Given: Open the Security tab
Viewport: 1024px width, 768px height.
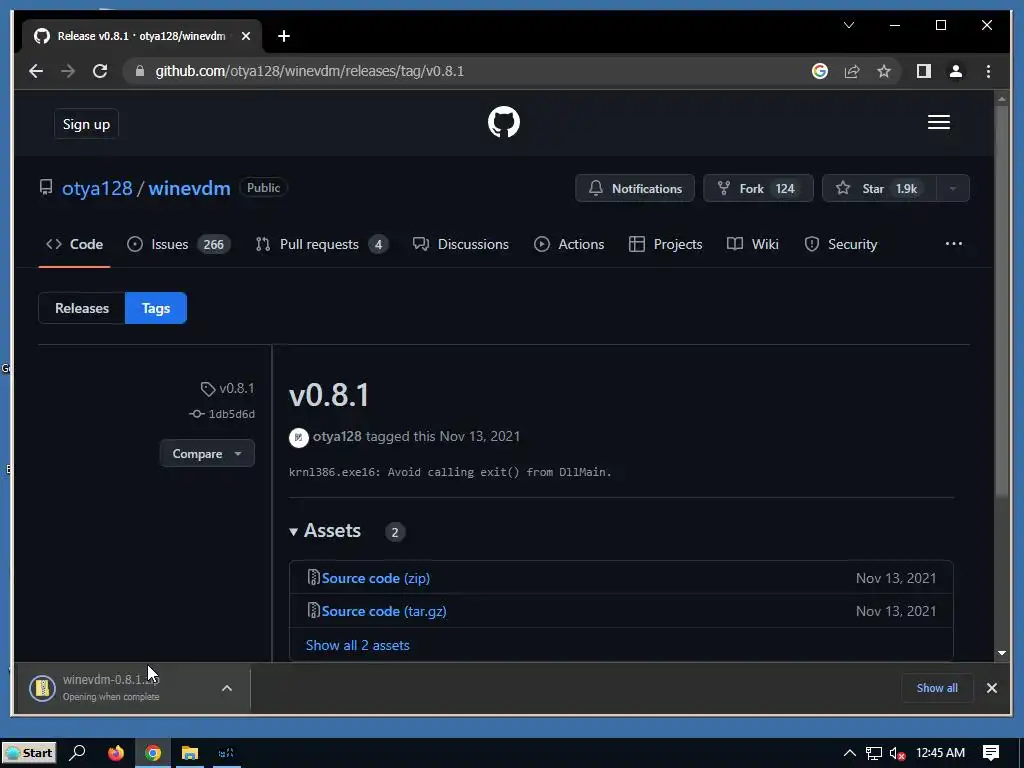Looking at the screenshot, I should point(840,244).
